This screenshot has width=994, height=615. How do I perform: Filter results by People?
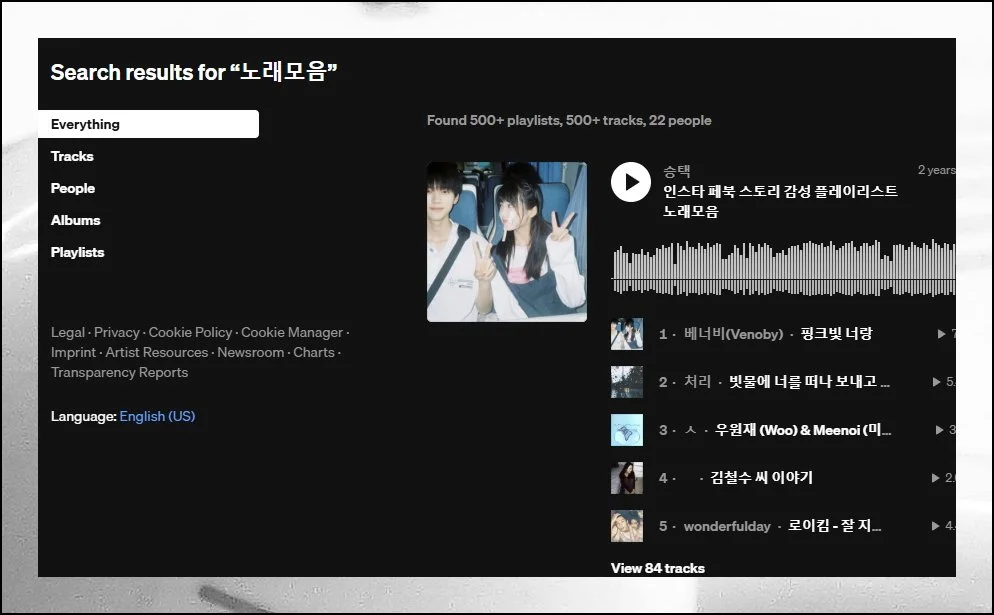point(73,188)
